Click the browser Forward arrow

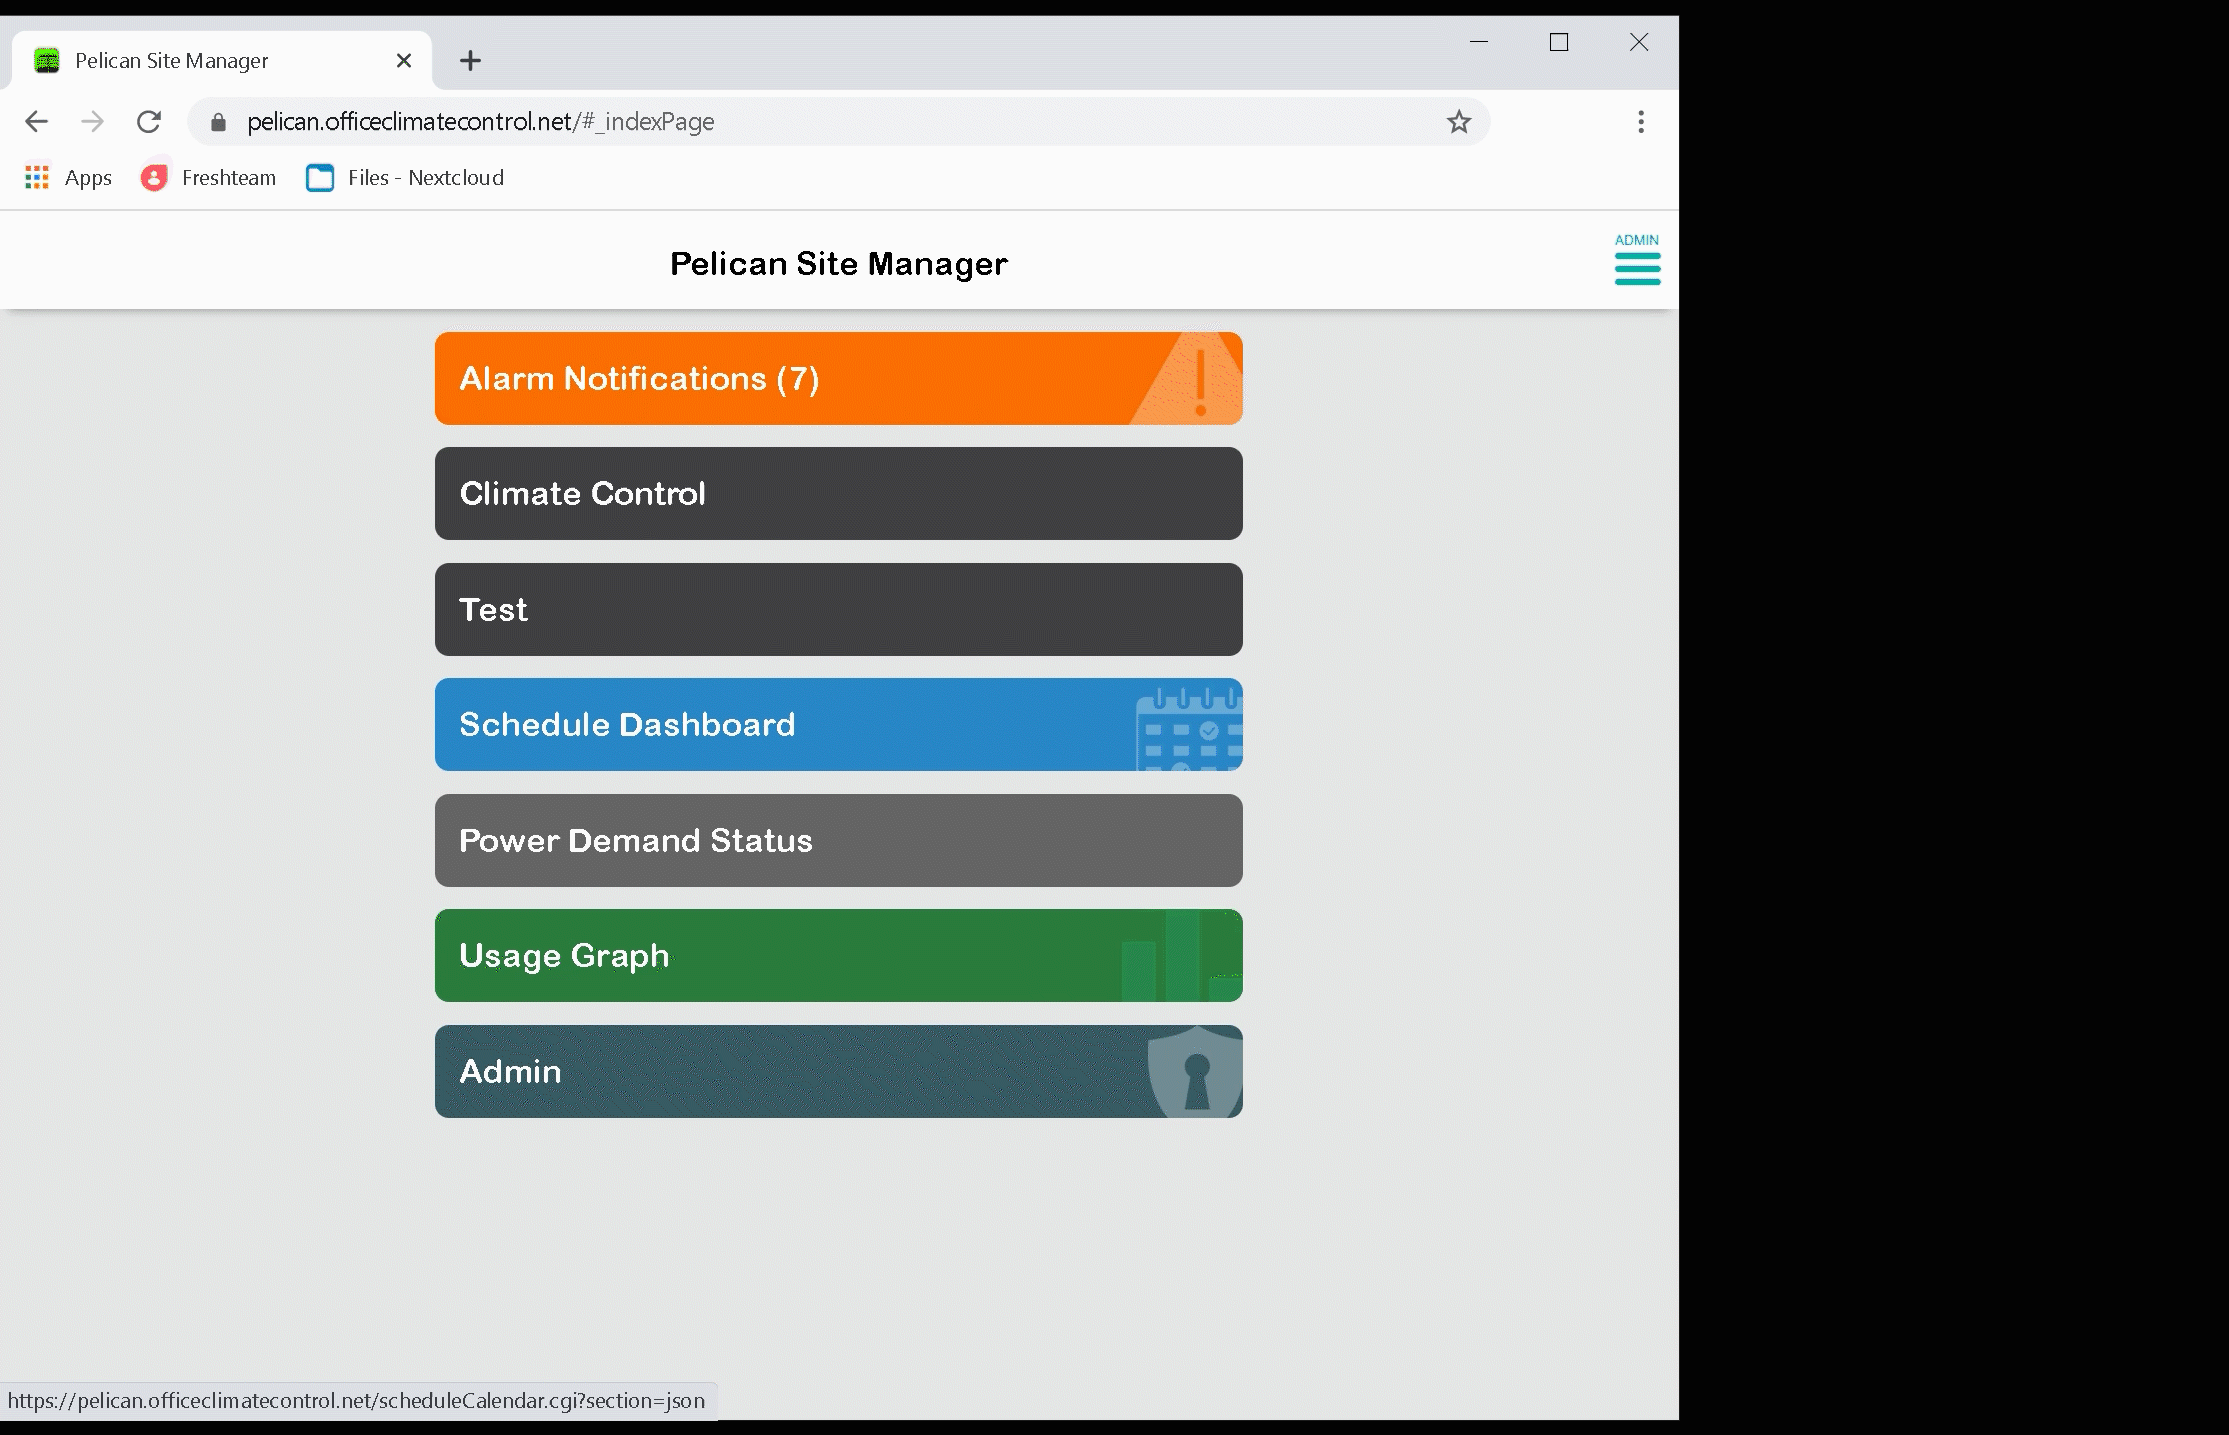pos(92,122)
